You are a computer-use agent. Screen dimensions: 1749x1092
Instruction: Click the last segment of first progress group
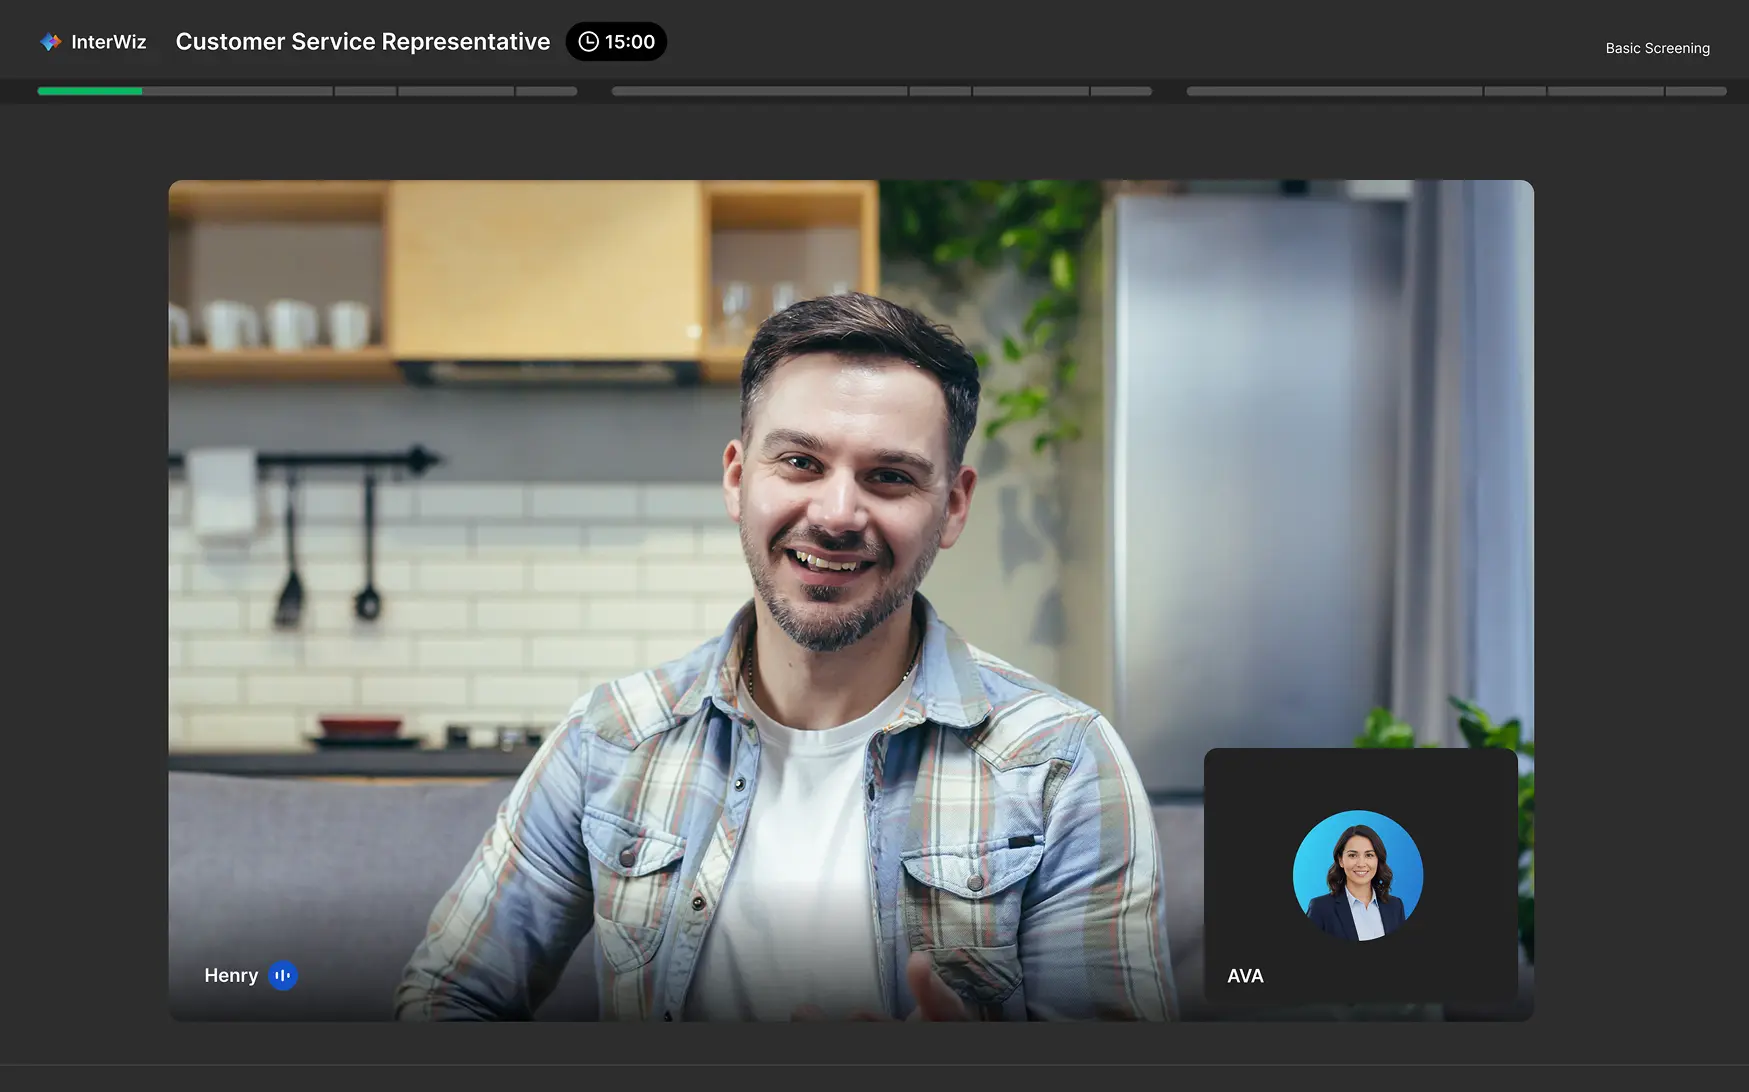pos(546,91)
